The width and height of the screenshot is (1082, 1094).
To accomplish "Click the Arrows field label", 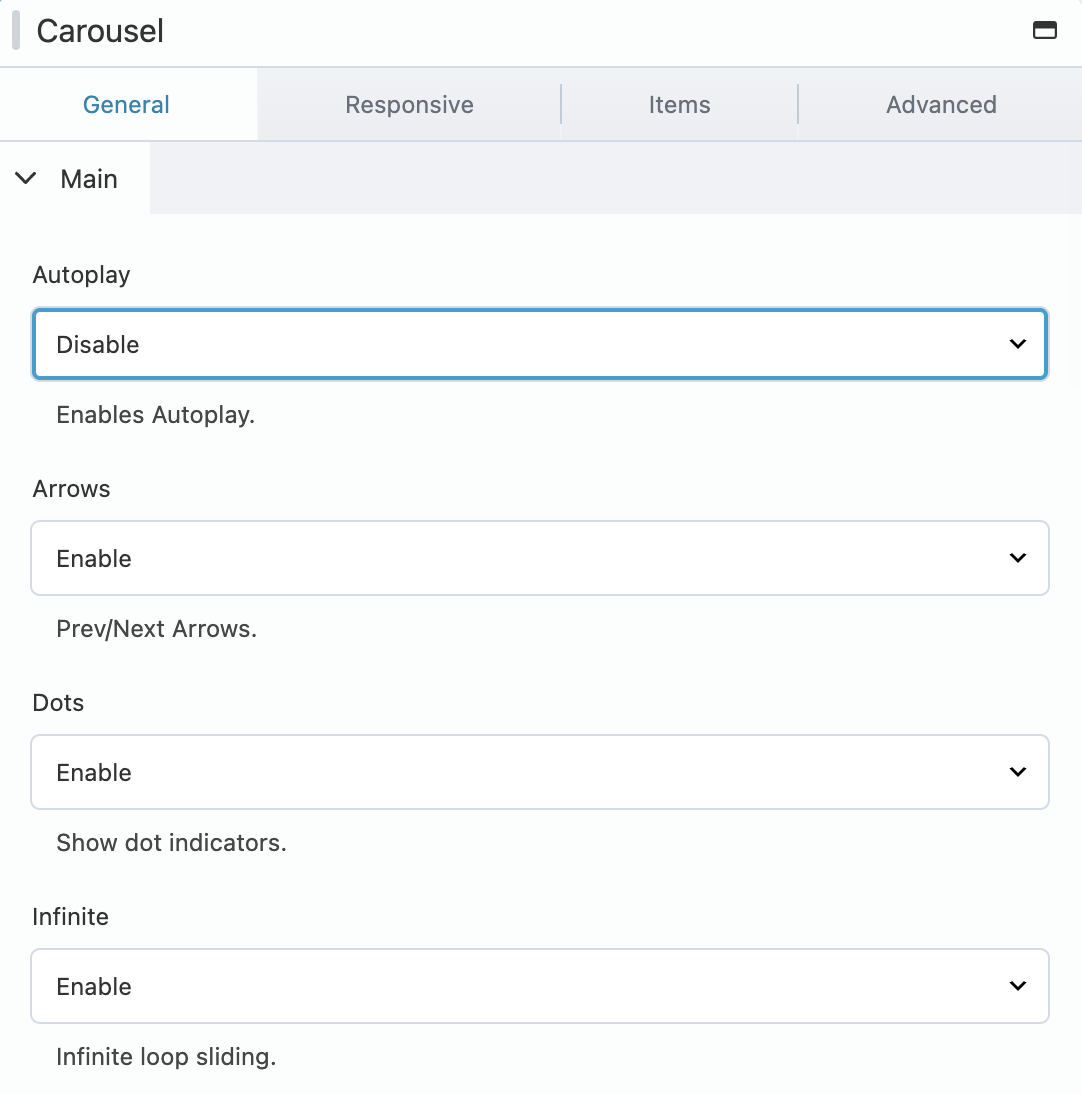I will click(71, 489).
